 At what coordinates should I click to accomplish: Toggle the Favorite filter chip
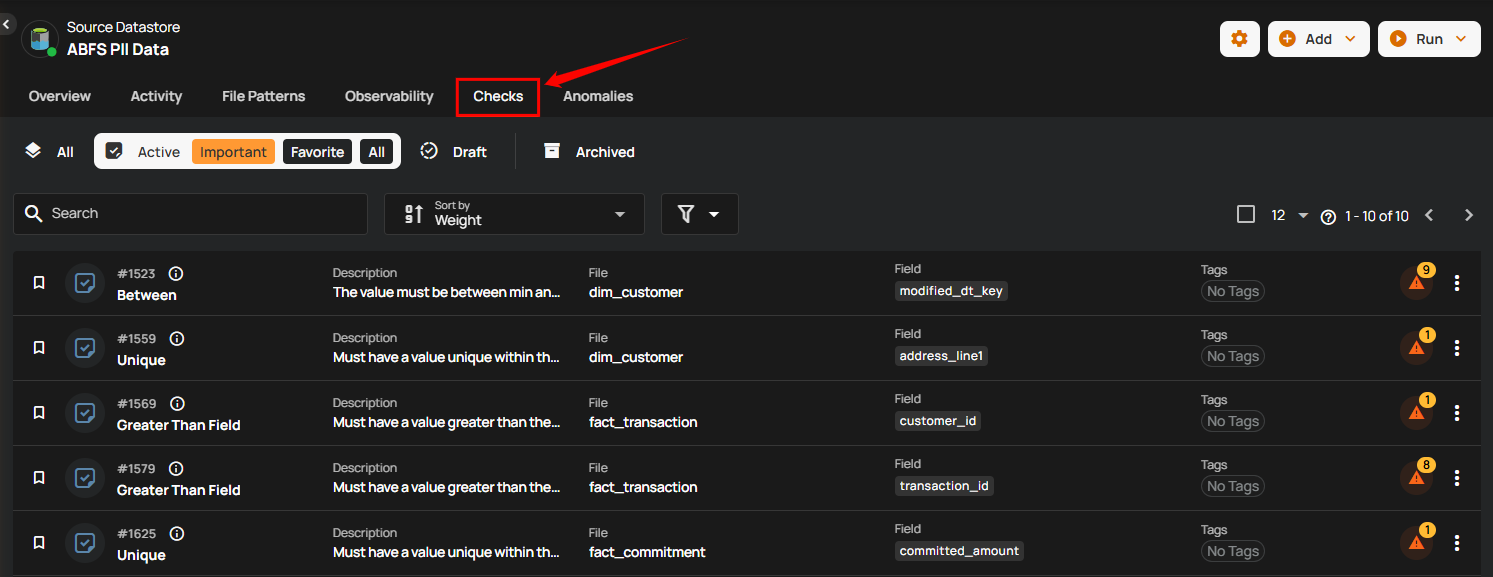pos(317,152)
